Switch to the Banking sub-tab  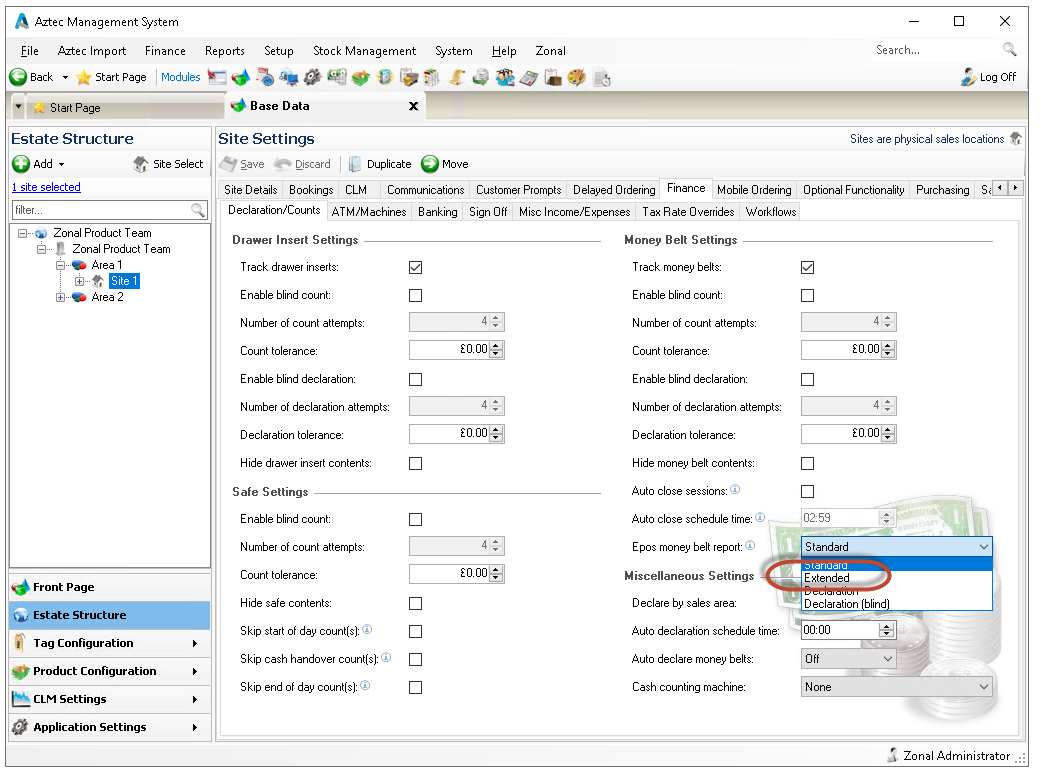coord(438,212)
